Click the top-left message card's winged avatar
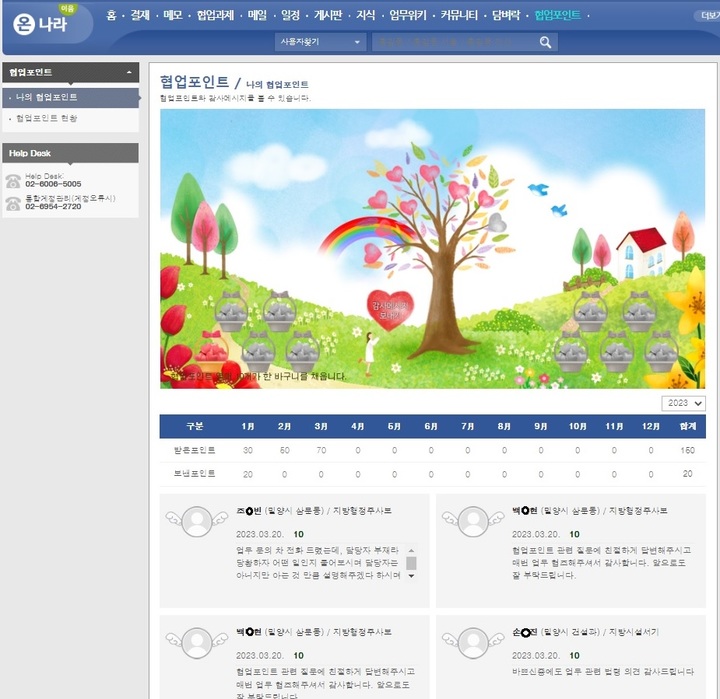Image resolution: width=720 pixels, height=699 pixels. [197, 521]
